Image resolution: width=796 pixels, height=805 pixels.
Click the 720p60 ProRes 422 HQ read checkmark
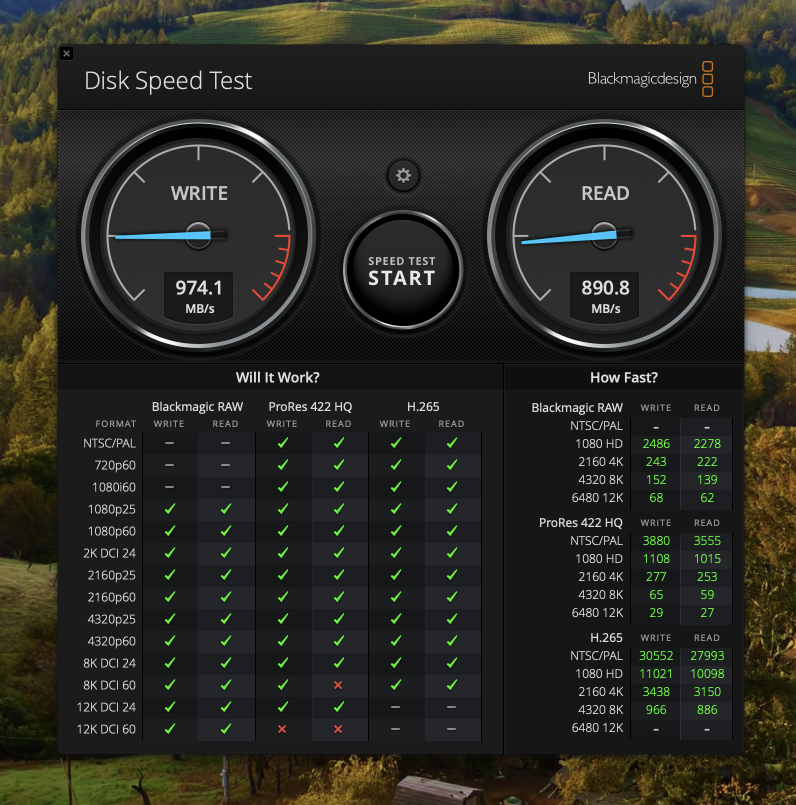338,465
